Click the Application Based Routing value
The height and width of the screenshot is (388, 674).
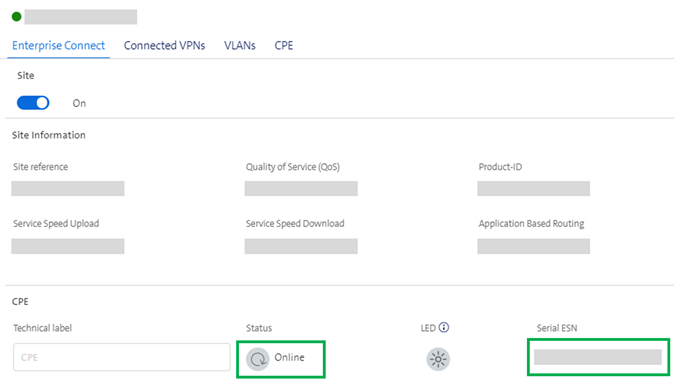coord(533,246)
